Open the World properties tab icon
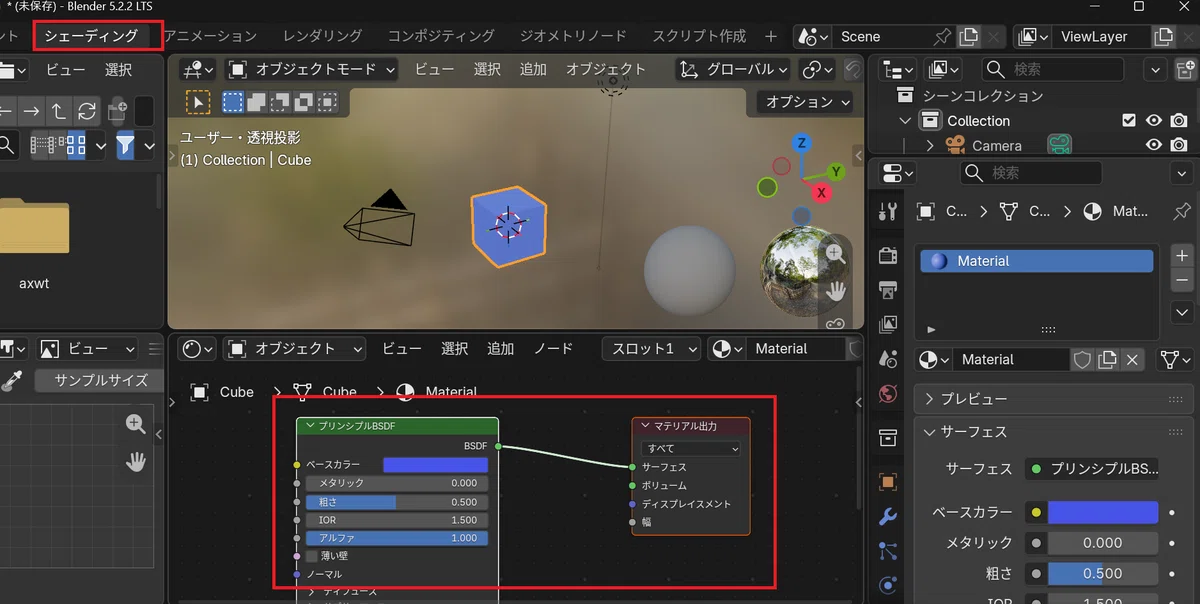This screenshot has width=1200, height=604. click(888, 393)
